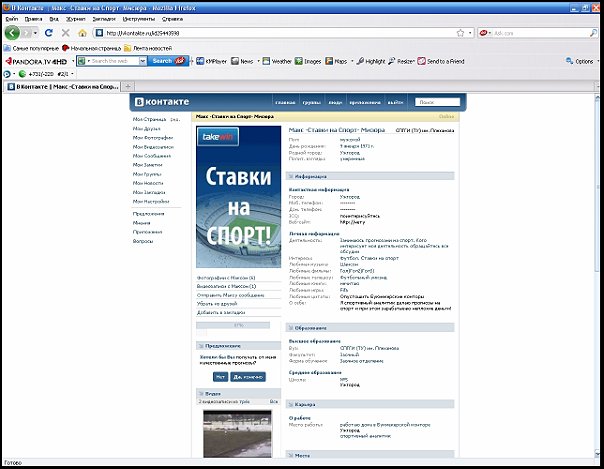Click the stop loading X icon
This screenshot has width=604, height=469.
(x=66, y=32)
